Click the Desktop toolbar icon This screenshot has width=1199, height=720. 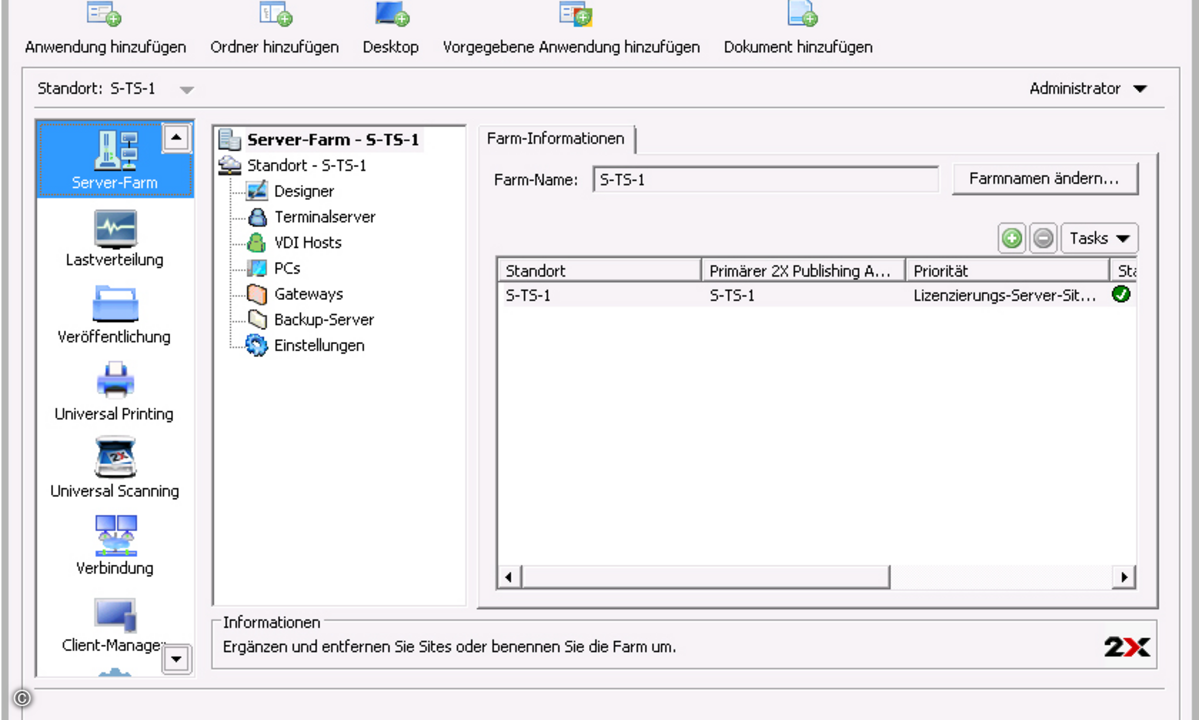(392, 14)
